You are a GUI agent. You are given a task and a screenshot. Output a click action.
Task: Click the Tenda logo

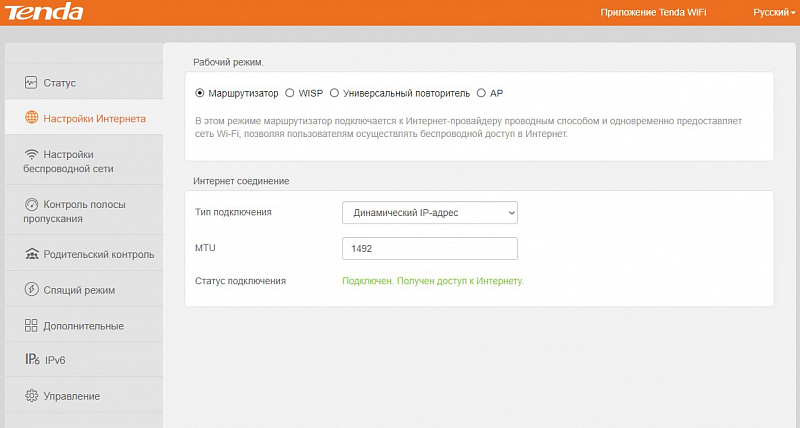[43, 12]
